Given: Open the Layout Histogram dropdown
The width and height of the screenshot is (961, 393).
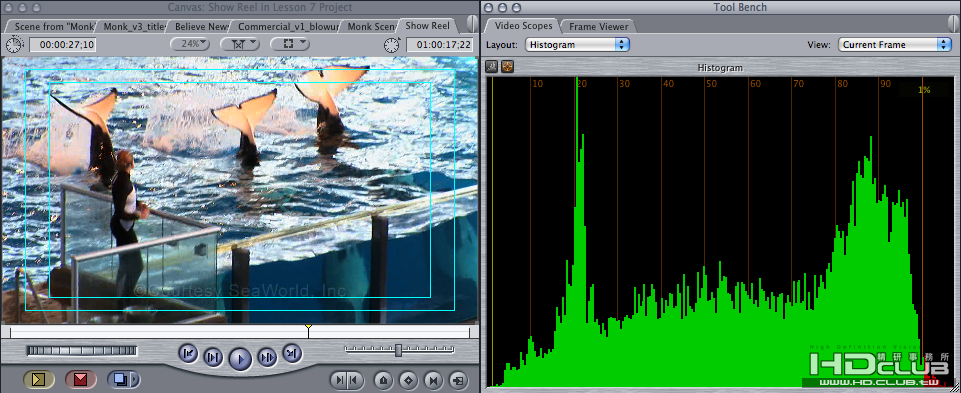Looking at the screenshot, I should 577,45.
